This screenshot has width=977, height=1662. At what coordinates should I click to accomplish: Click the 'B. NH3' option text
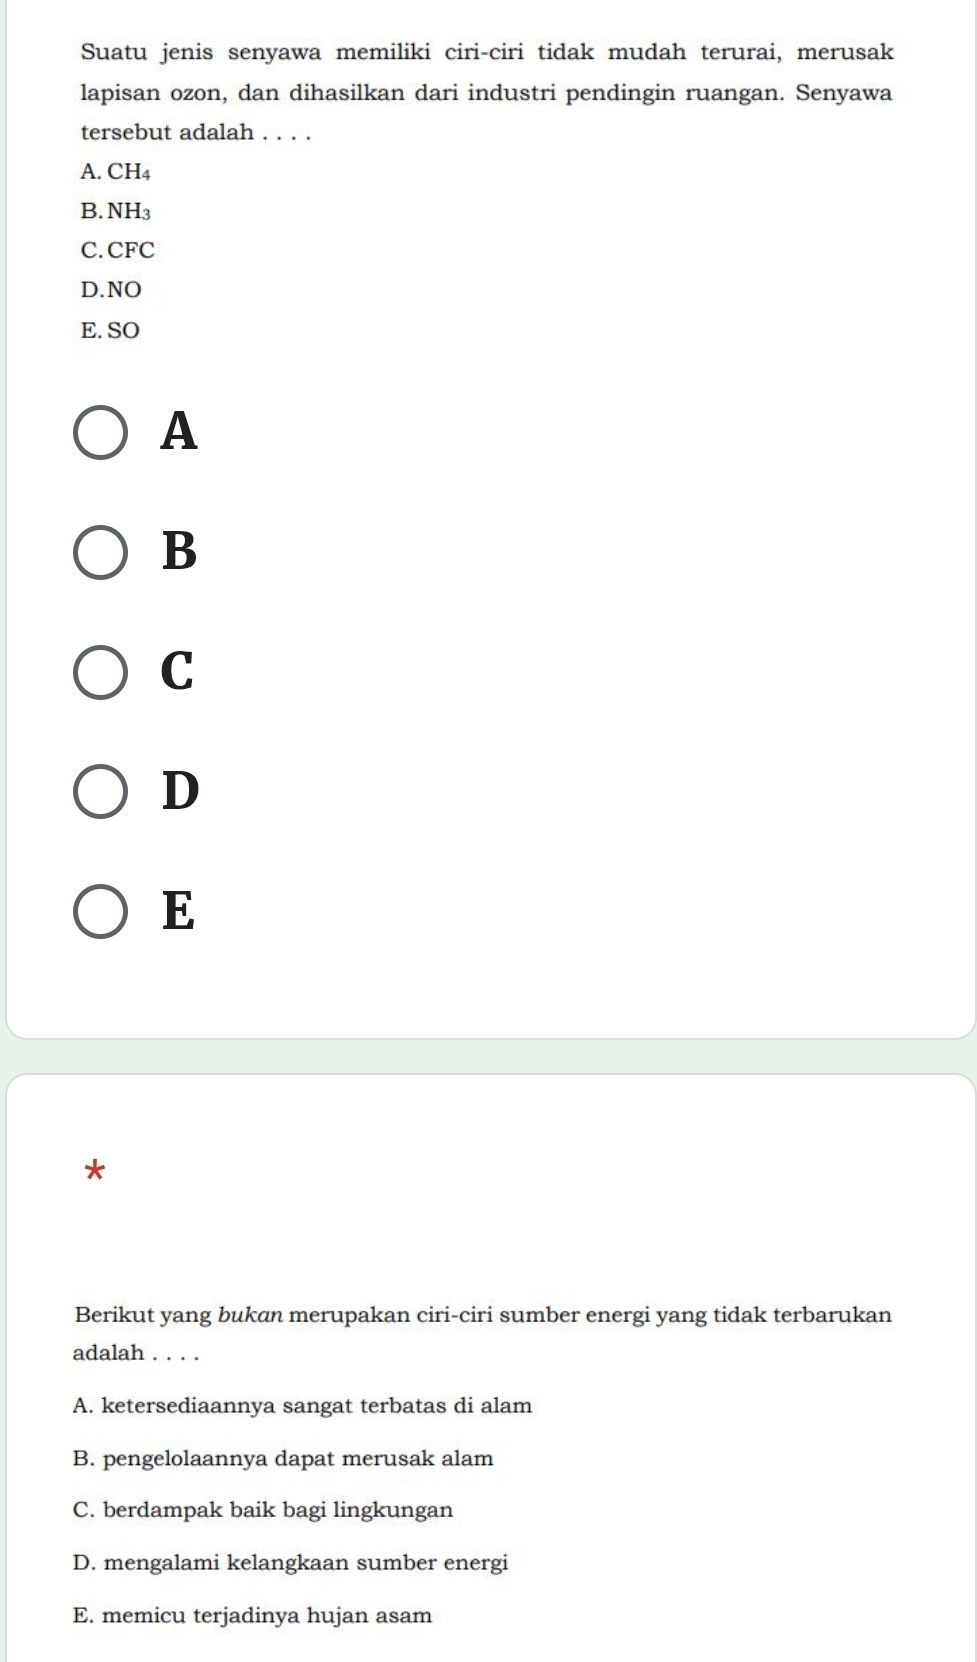[115, 211]
